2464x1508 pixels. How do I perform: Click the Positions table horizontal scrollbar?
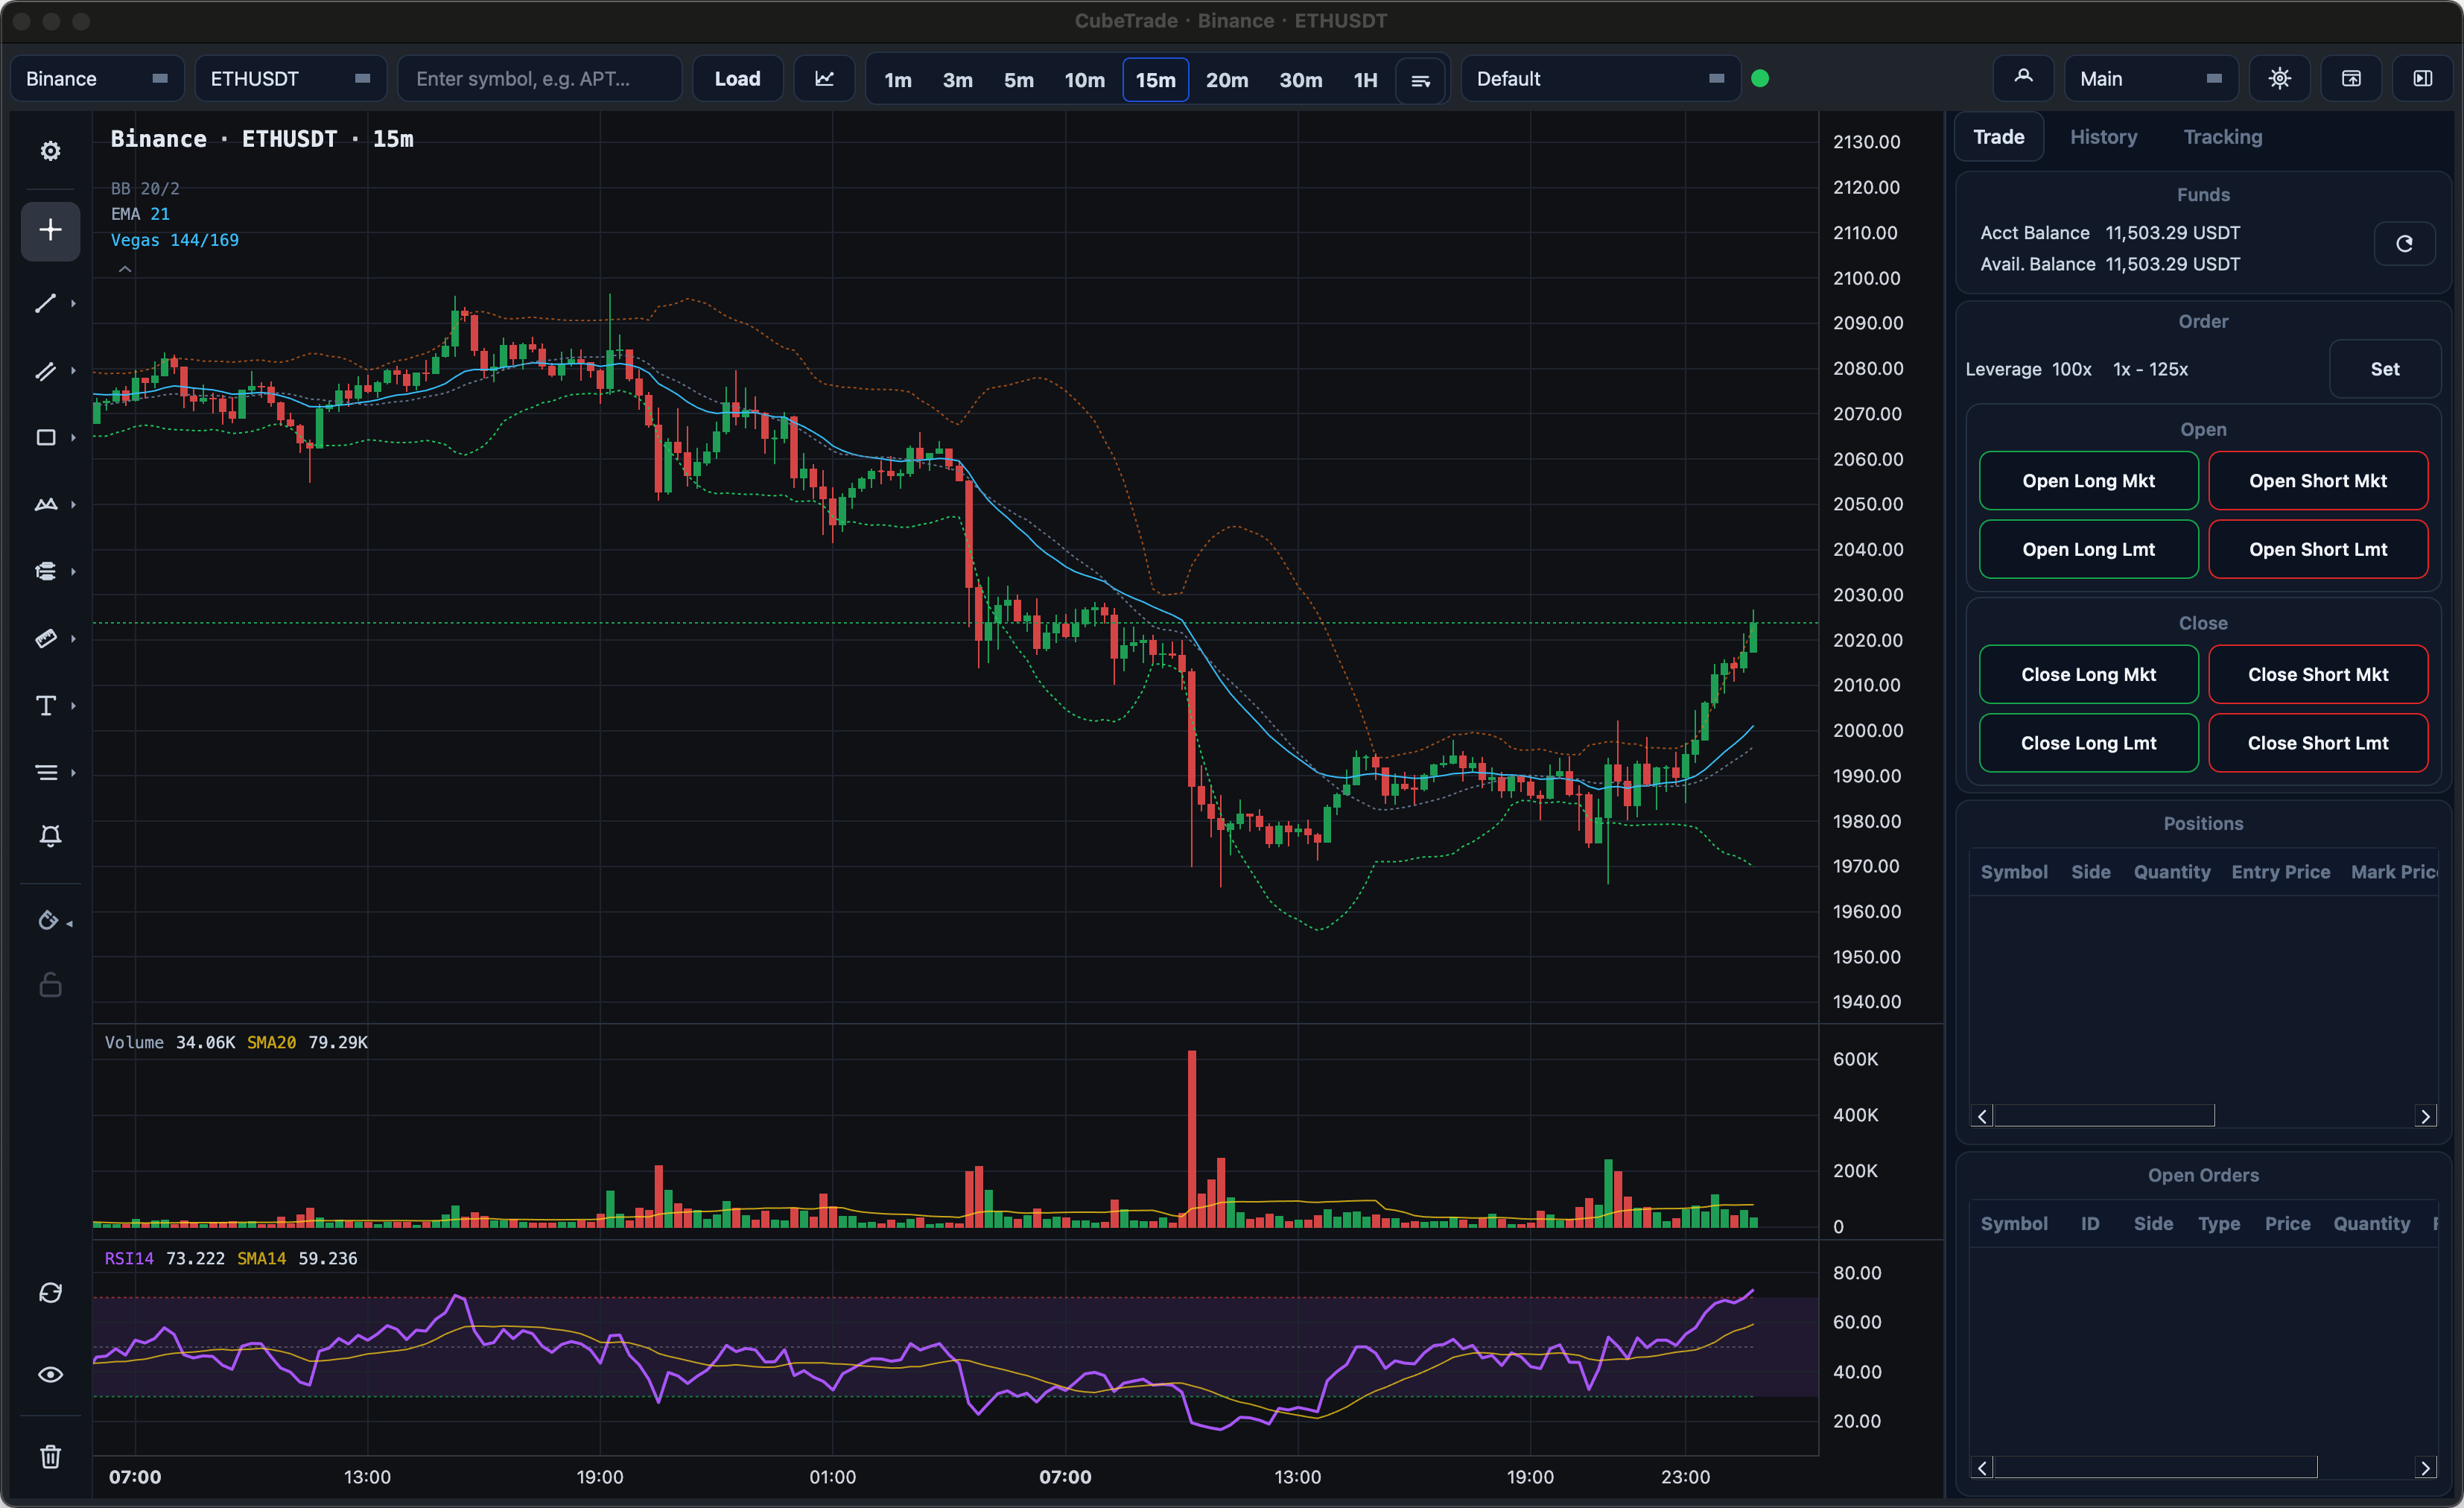[x=2103, y=1116]
